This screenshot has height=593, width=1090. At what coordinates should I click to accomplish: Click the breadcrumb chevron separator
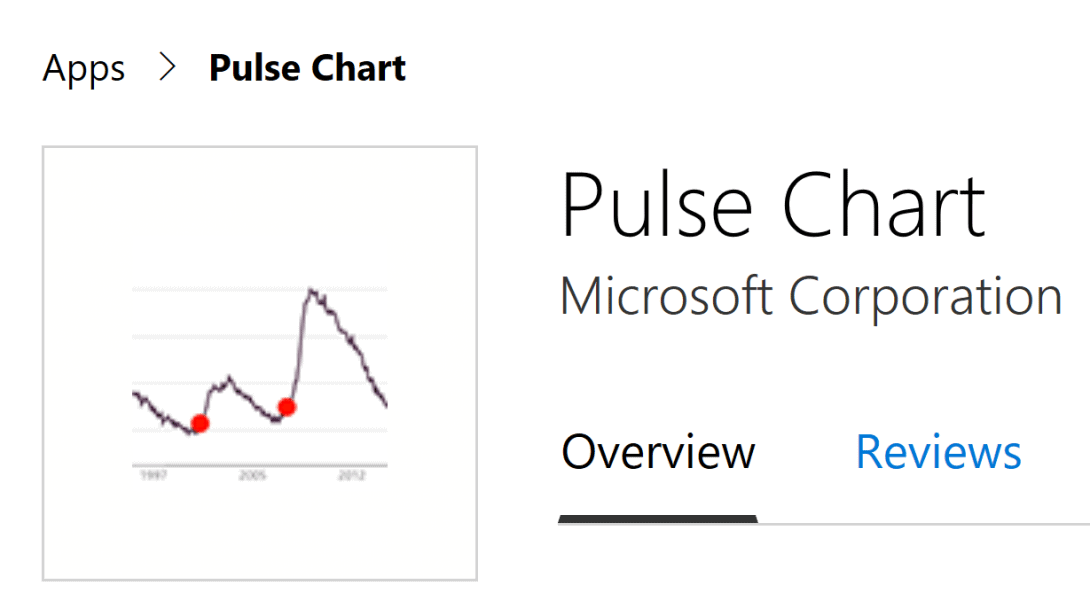(167, 67)
